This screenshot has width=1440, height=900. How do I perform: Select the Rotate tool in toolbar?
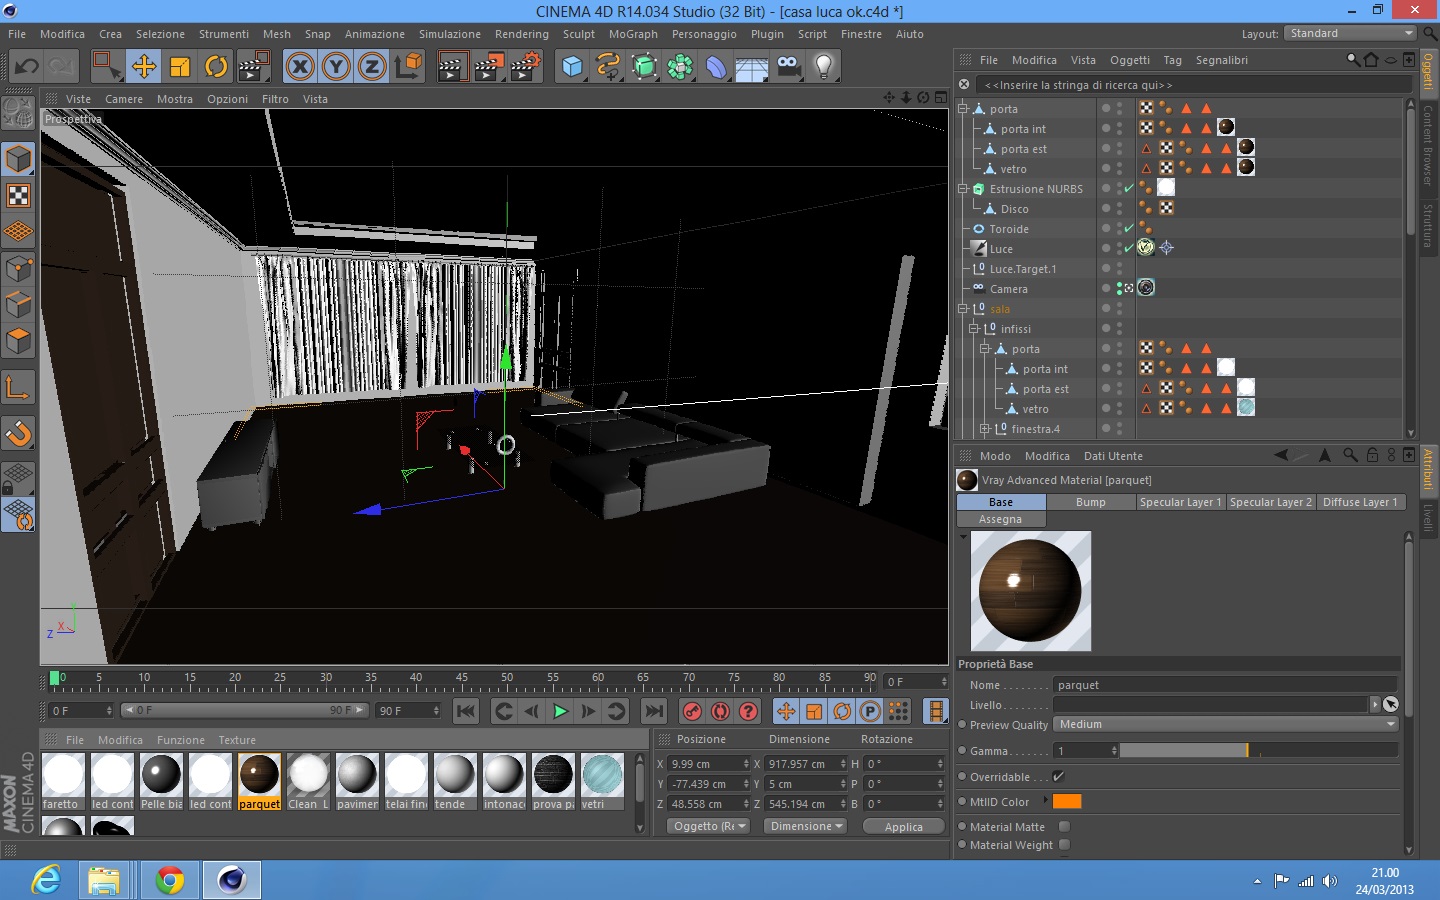(216, 67)
